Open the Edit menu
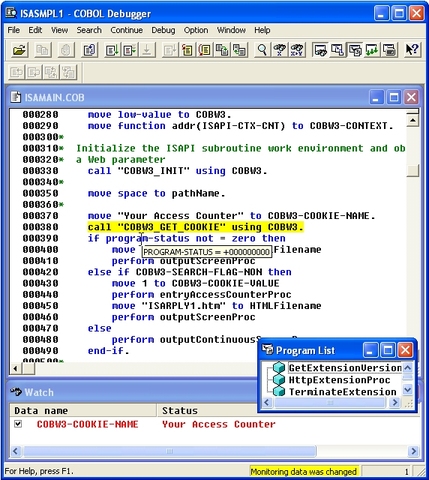Viewport: 429px width, 480px height. point(35,30)
